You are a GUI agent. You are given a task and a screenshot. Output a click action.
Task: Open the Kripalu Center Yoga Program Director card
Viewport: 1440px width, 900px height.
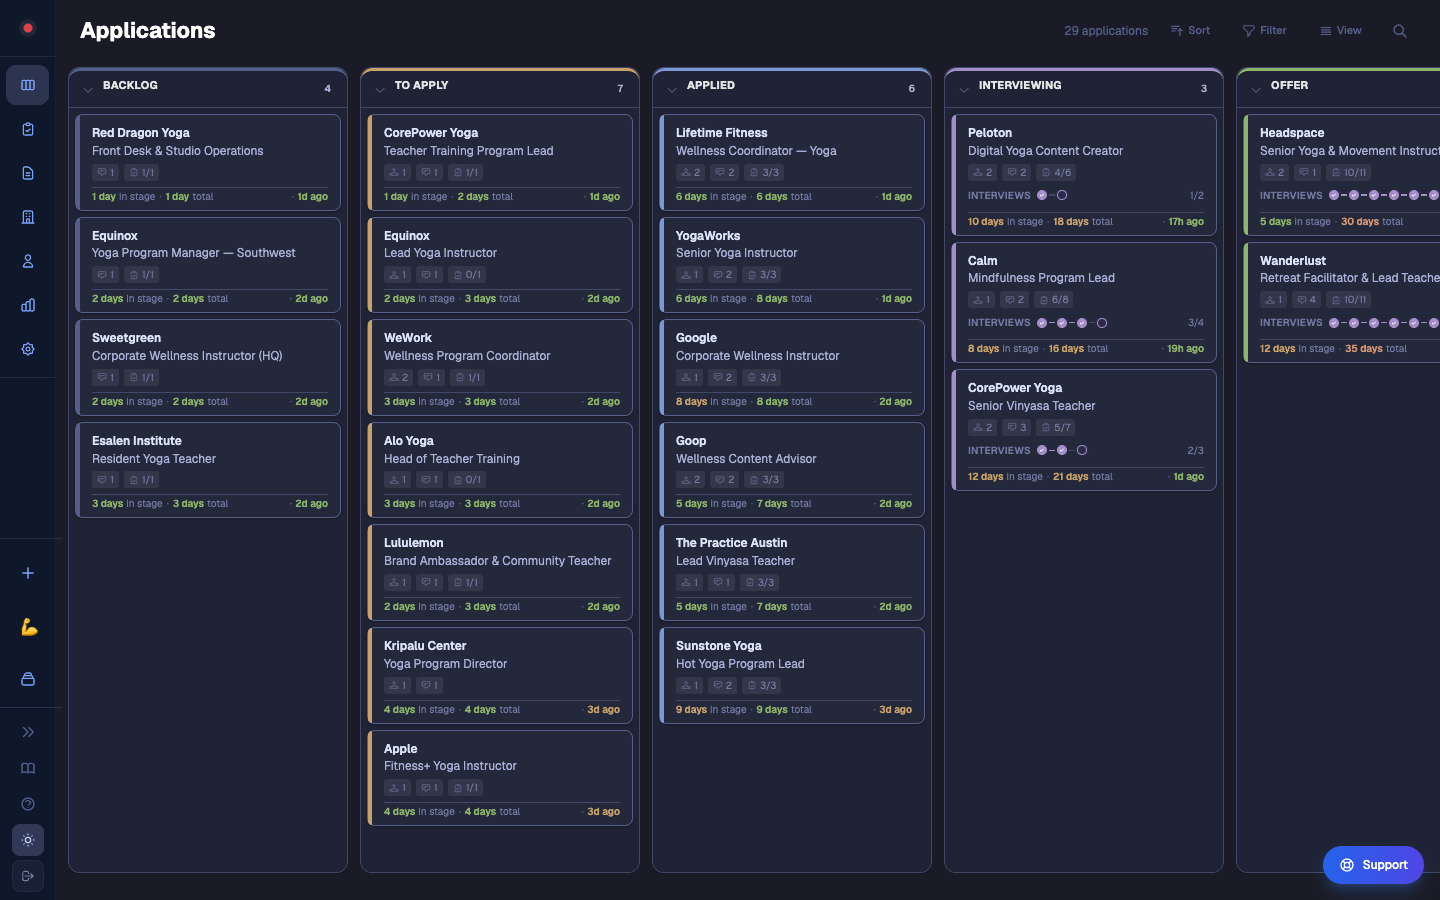pos(500,675)
